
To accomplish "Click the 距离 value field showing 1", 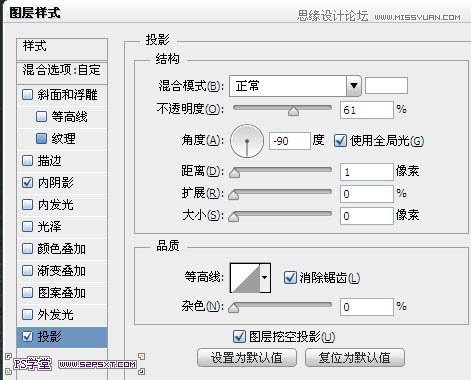I will (x=367, y=172).
